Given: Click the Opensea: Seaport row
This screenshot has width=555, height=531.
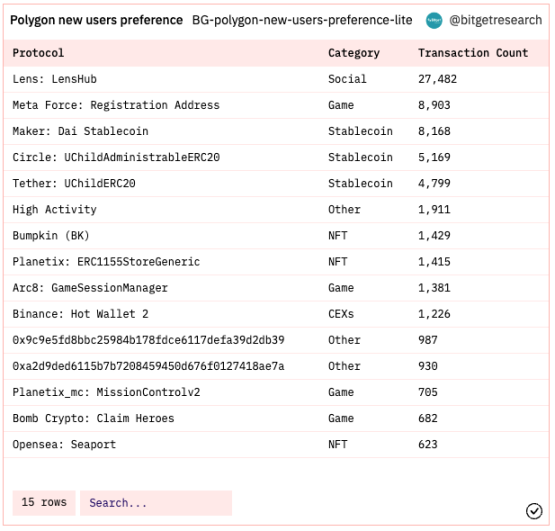Looking at the screenshot, I should click(x=276, y=445).
